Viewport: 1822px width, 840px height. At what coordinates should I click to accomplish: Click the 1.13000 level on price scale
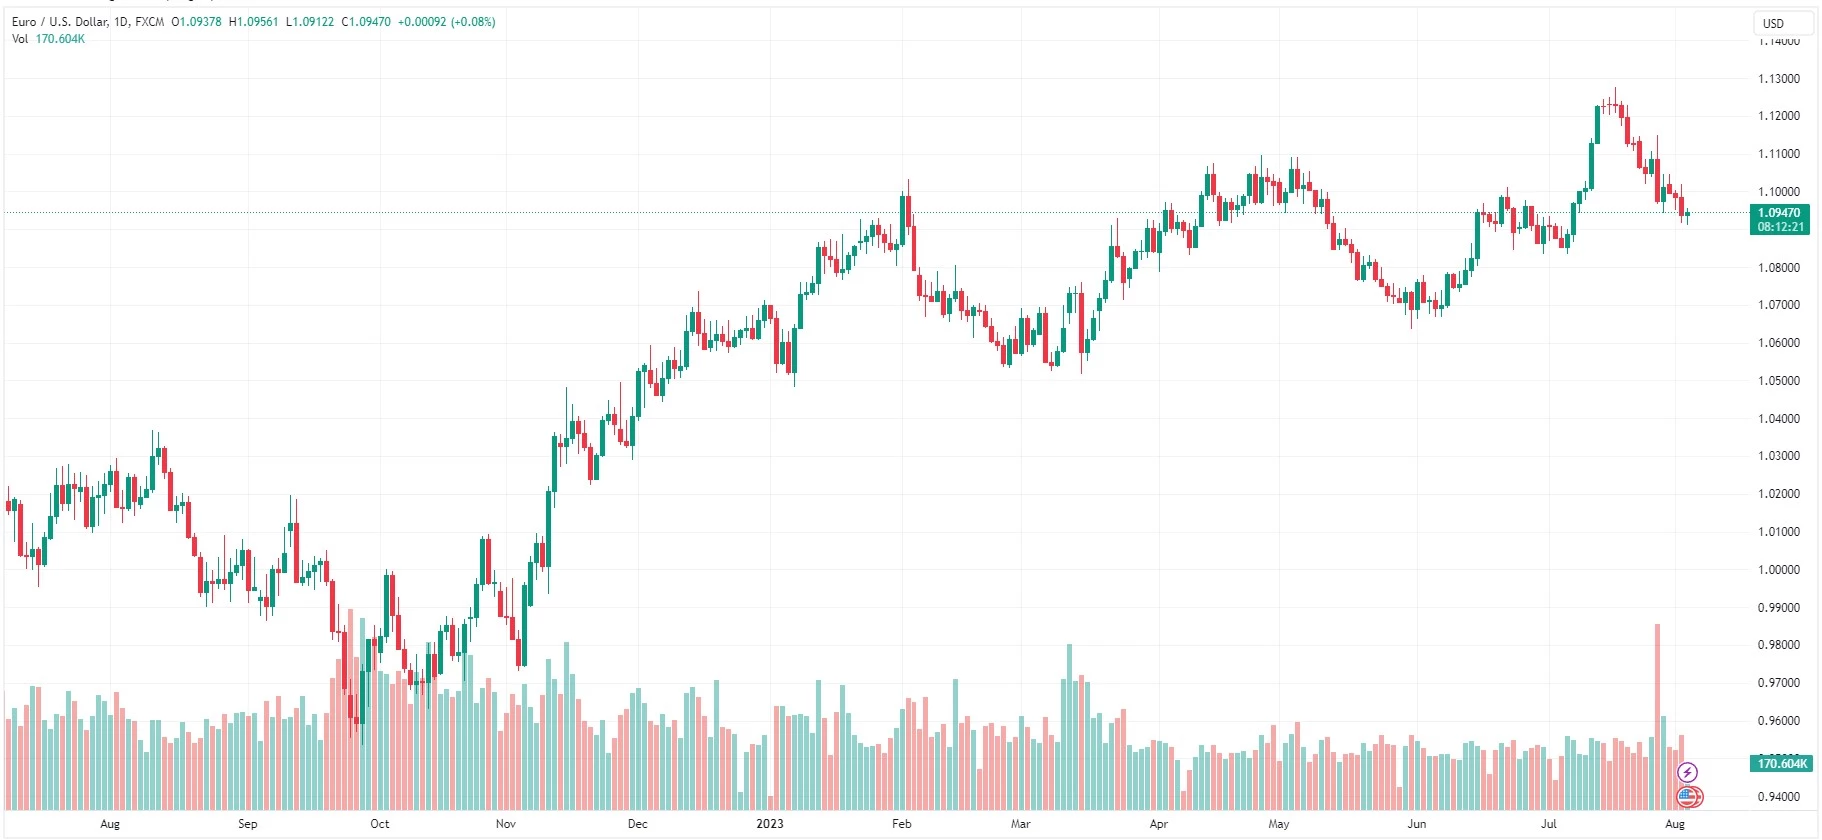coord(1778,79)
